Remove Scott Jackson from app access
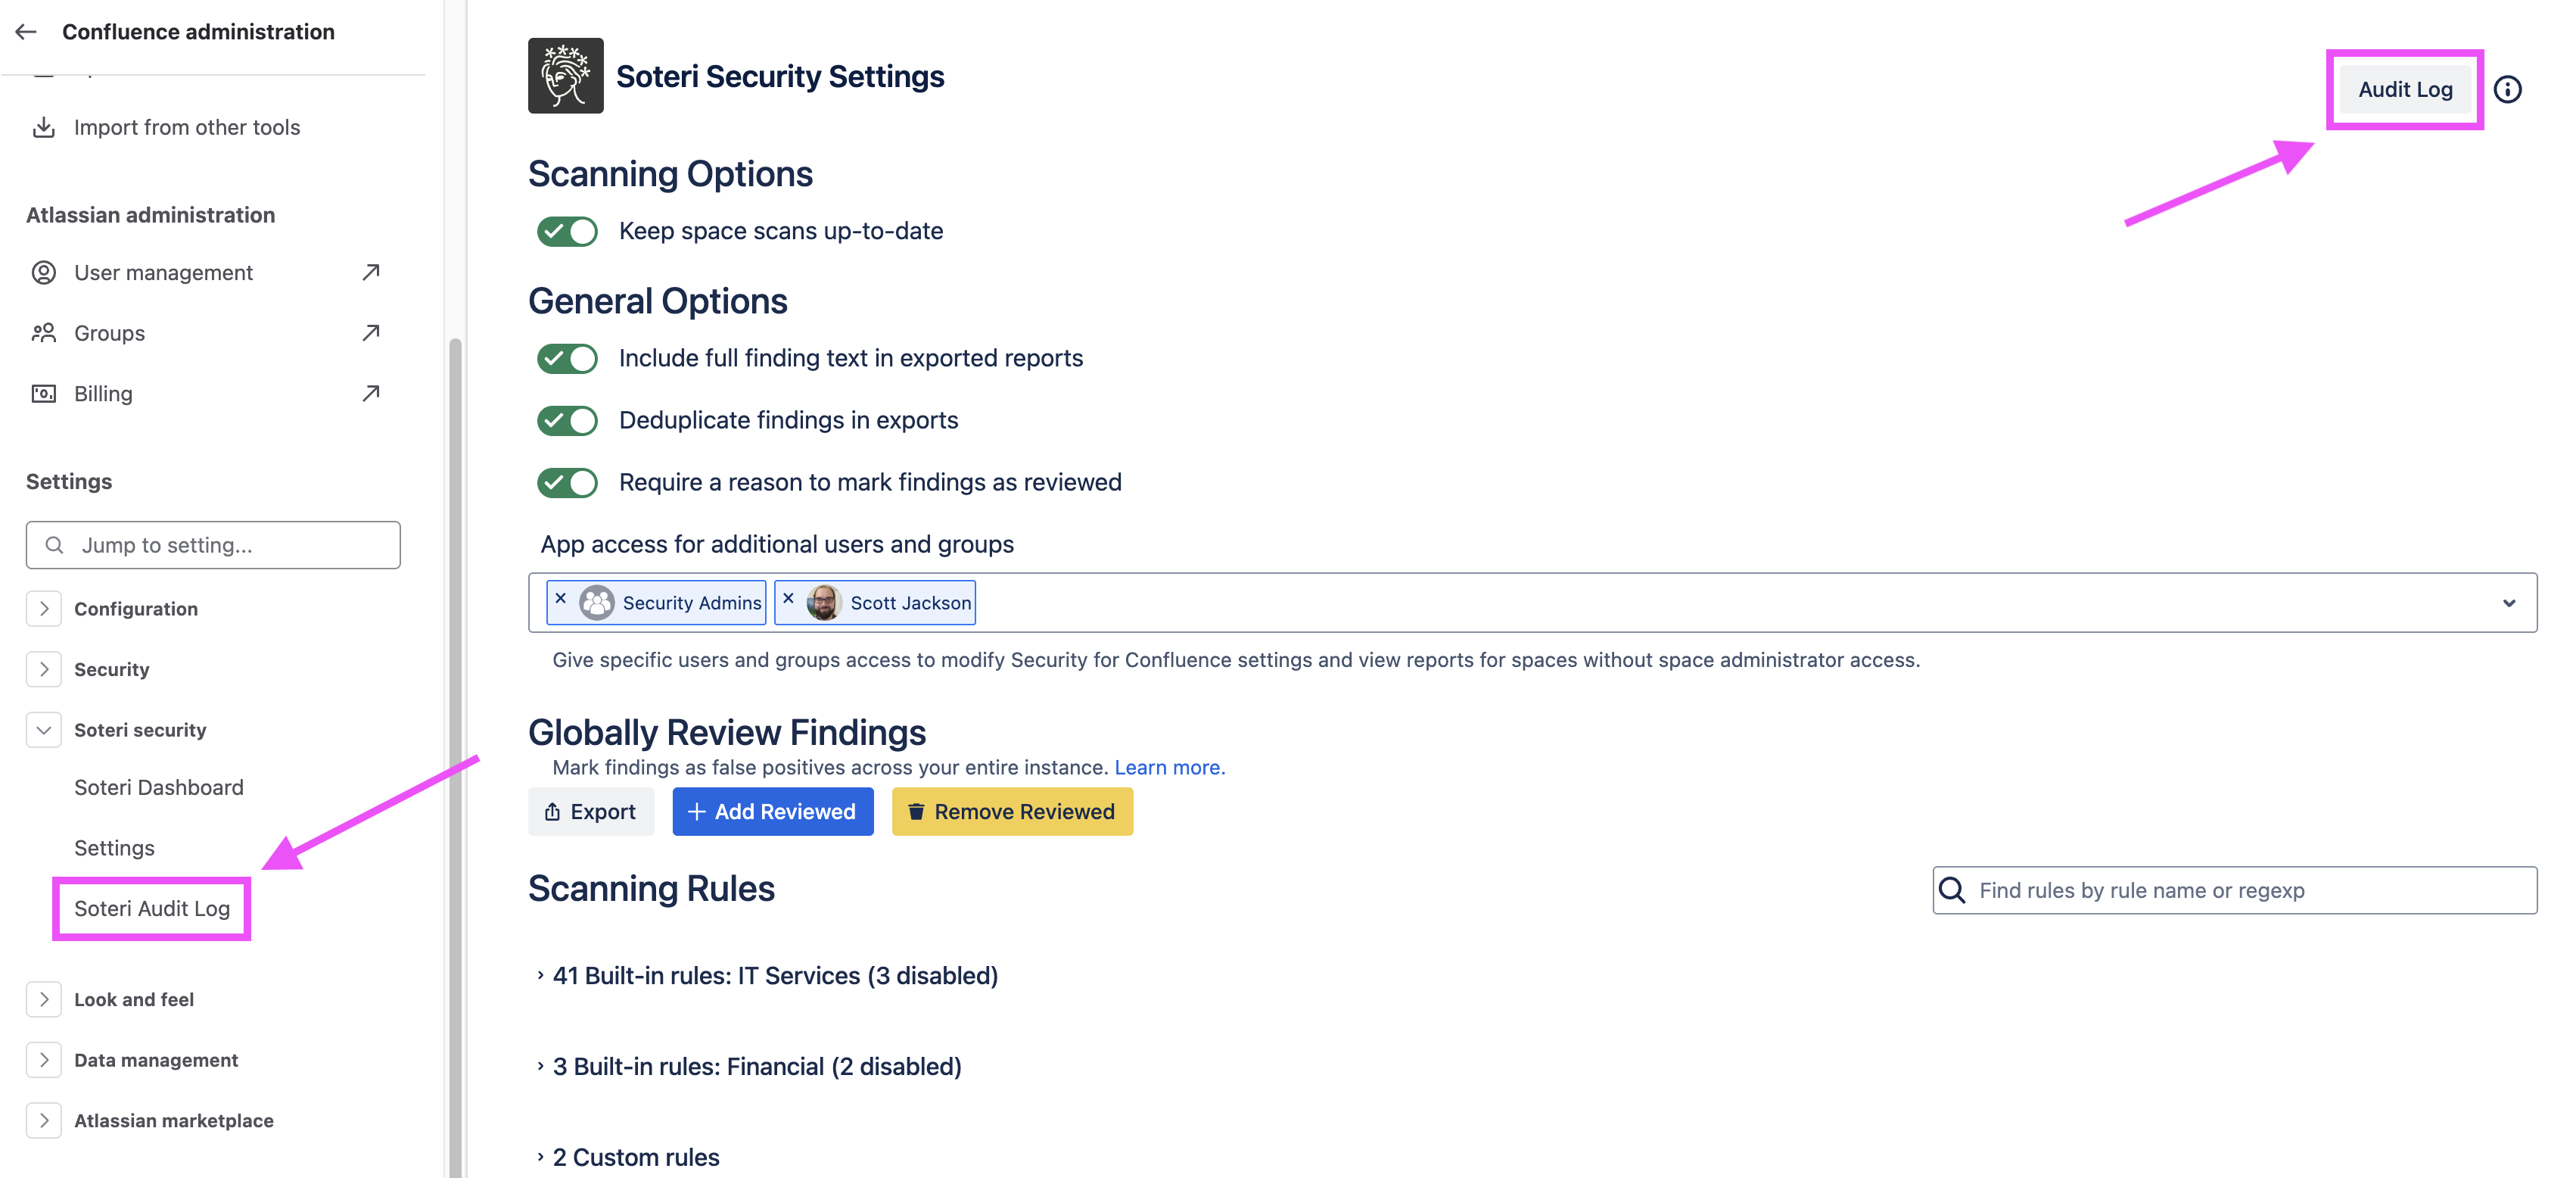The height and width of the screenshot is (1178, 2576). pos(788,599)
